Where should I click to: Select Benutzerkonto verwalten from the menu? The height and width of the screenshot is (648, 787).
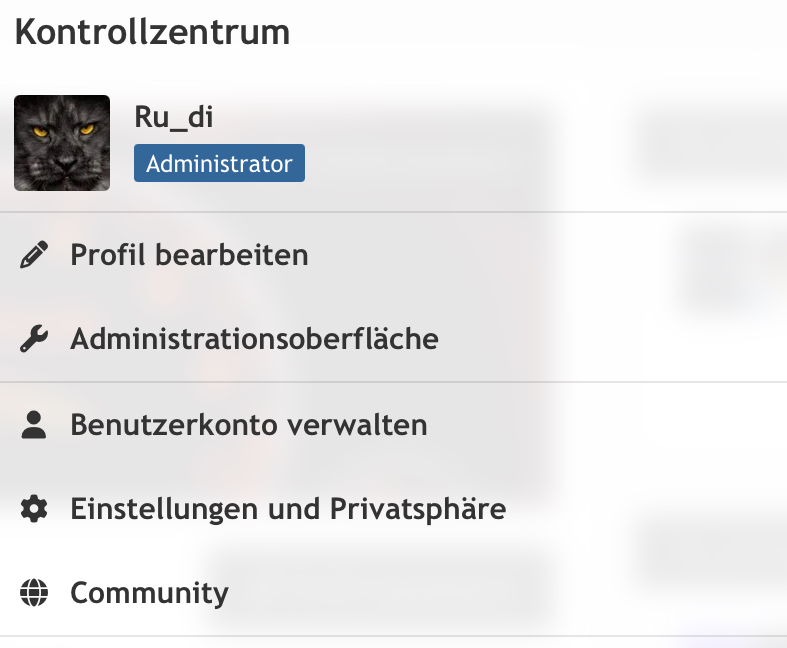tap(248, 425)
